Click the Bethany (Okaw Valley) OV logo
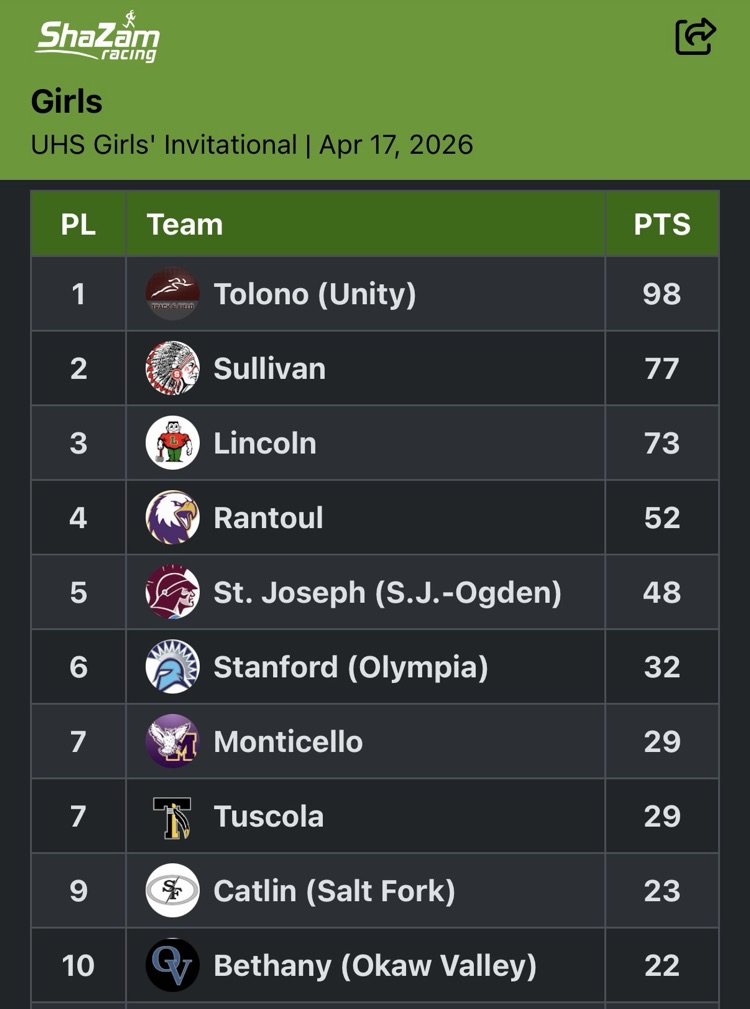Viewport: 750px width, 1009px height. pyautogui.click(x=172, y=965)
